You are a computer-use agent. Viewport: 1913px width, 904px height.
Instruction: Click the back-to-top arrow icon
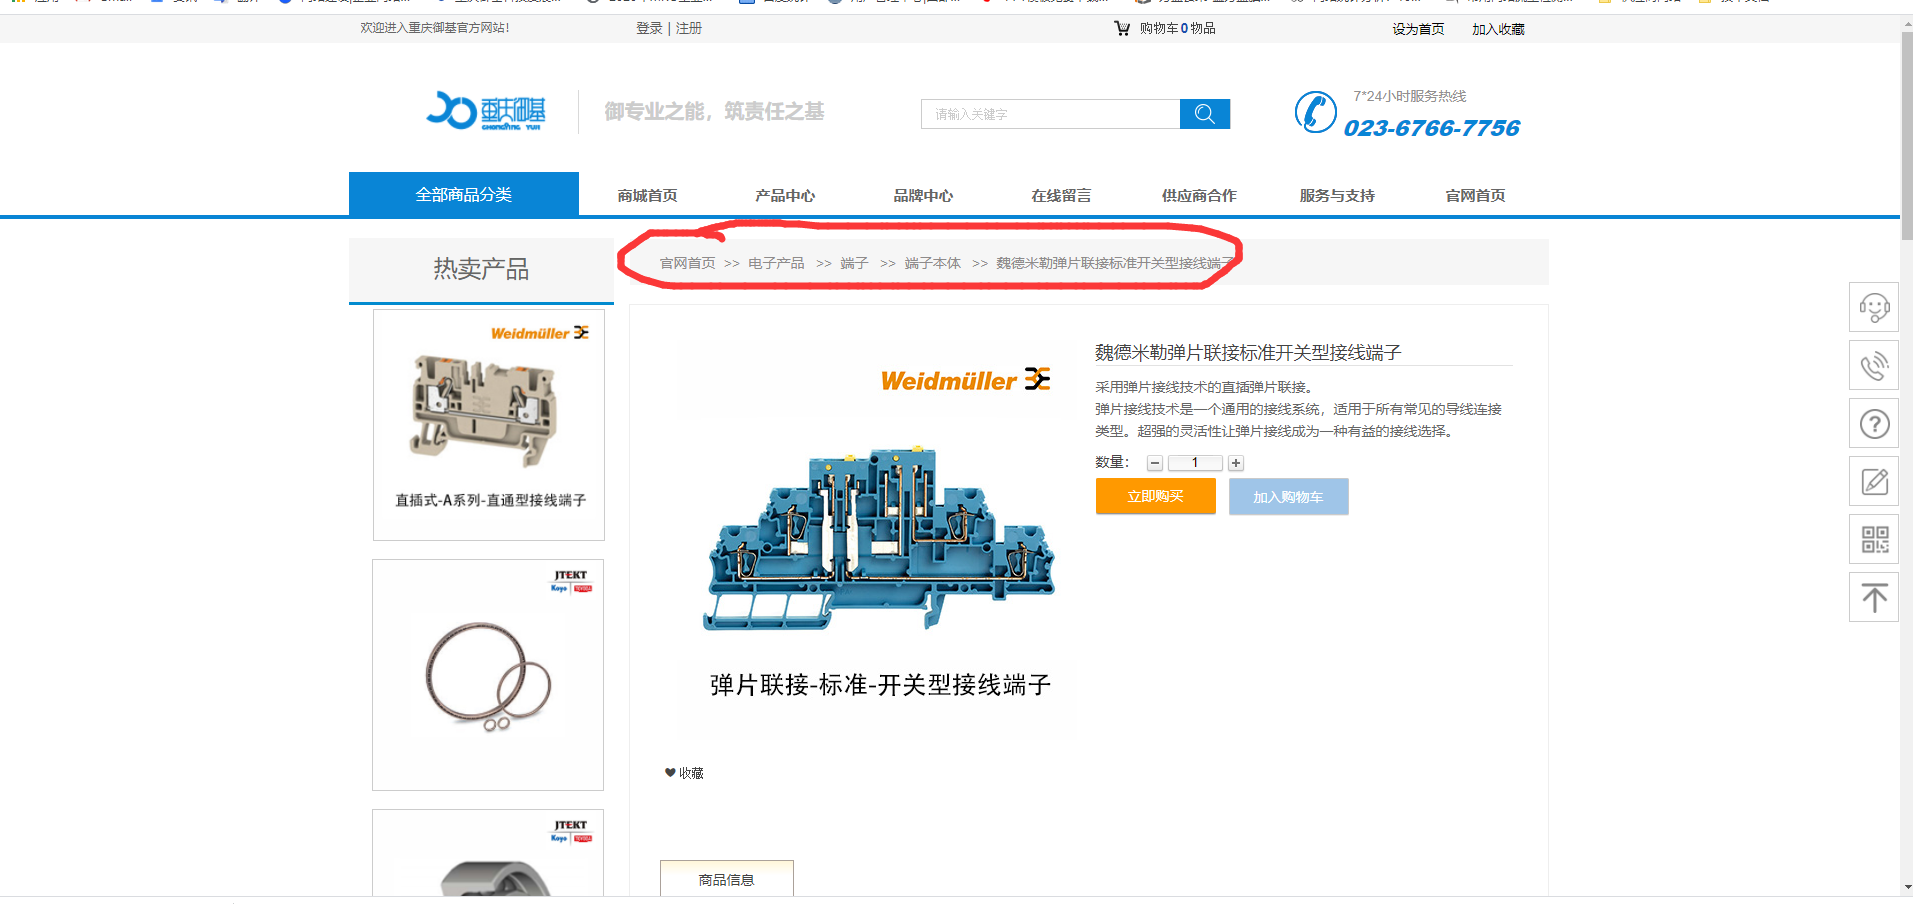click(1874, 597)
